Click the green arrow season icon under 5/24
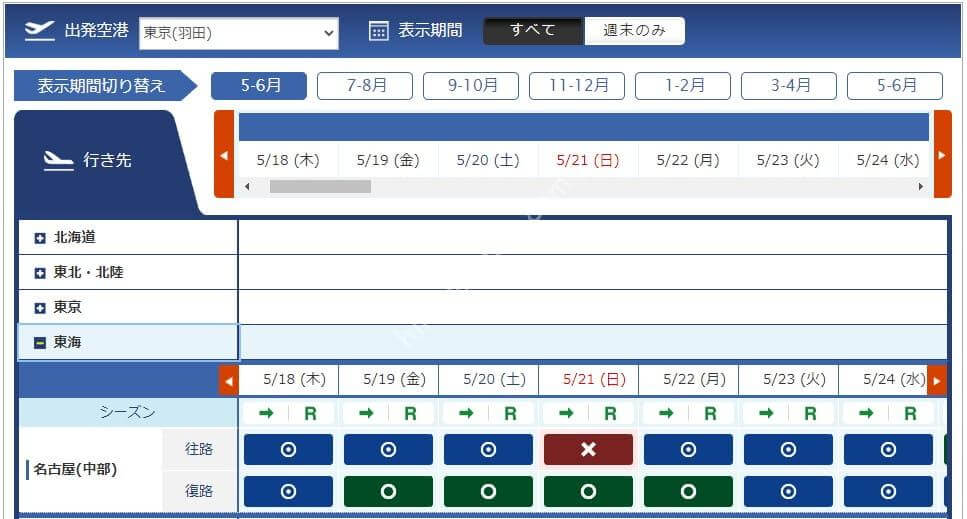 [x=866, y=413]
